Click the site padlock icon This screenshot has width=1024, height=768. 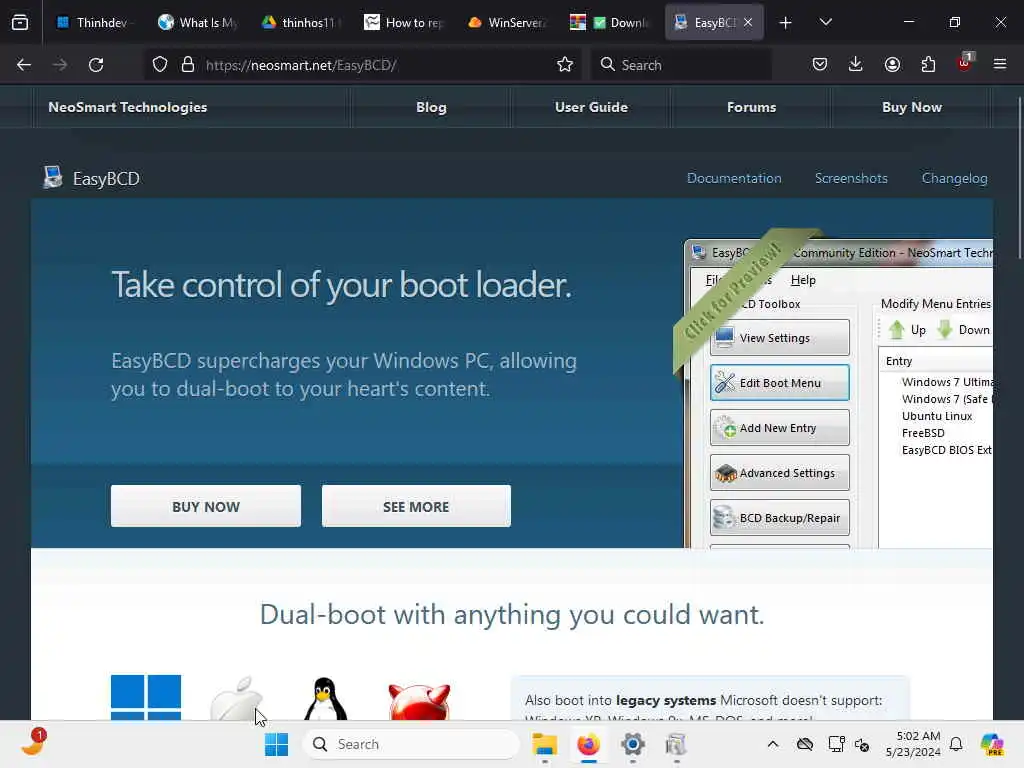point(188,65)
